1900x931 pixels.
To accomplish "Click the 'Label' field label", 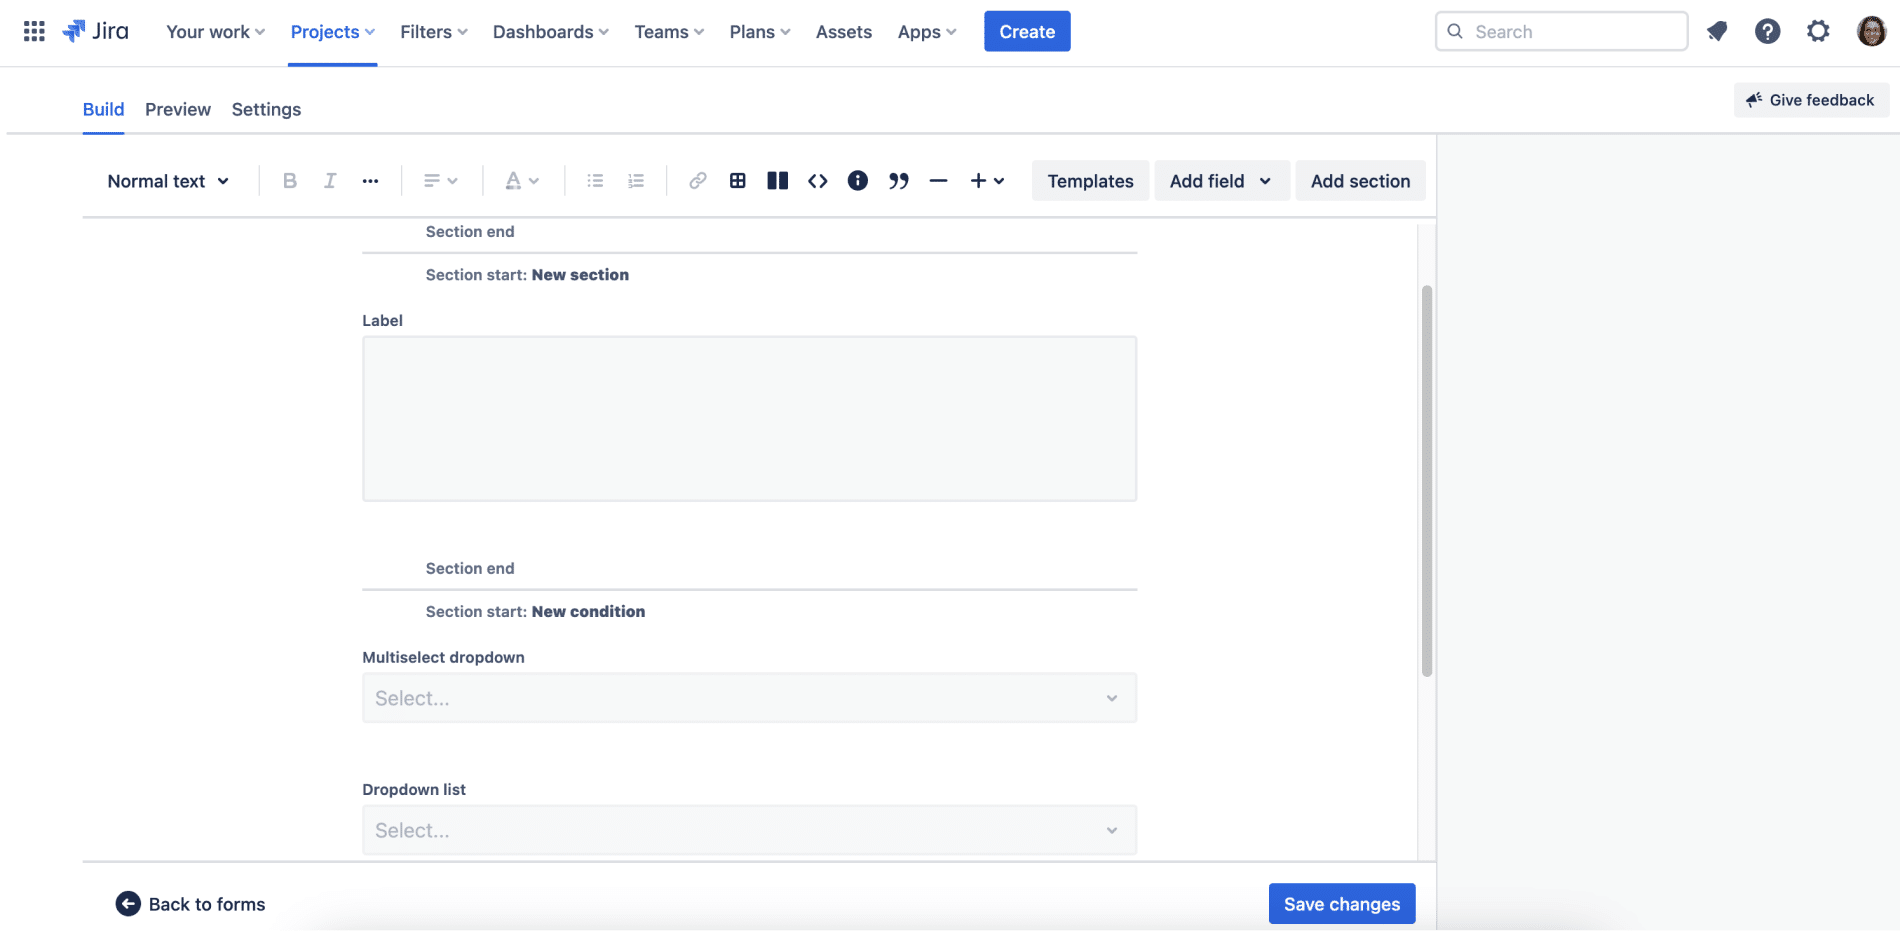I will [382, 320].
